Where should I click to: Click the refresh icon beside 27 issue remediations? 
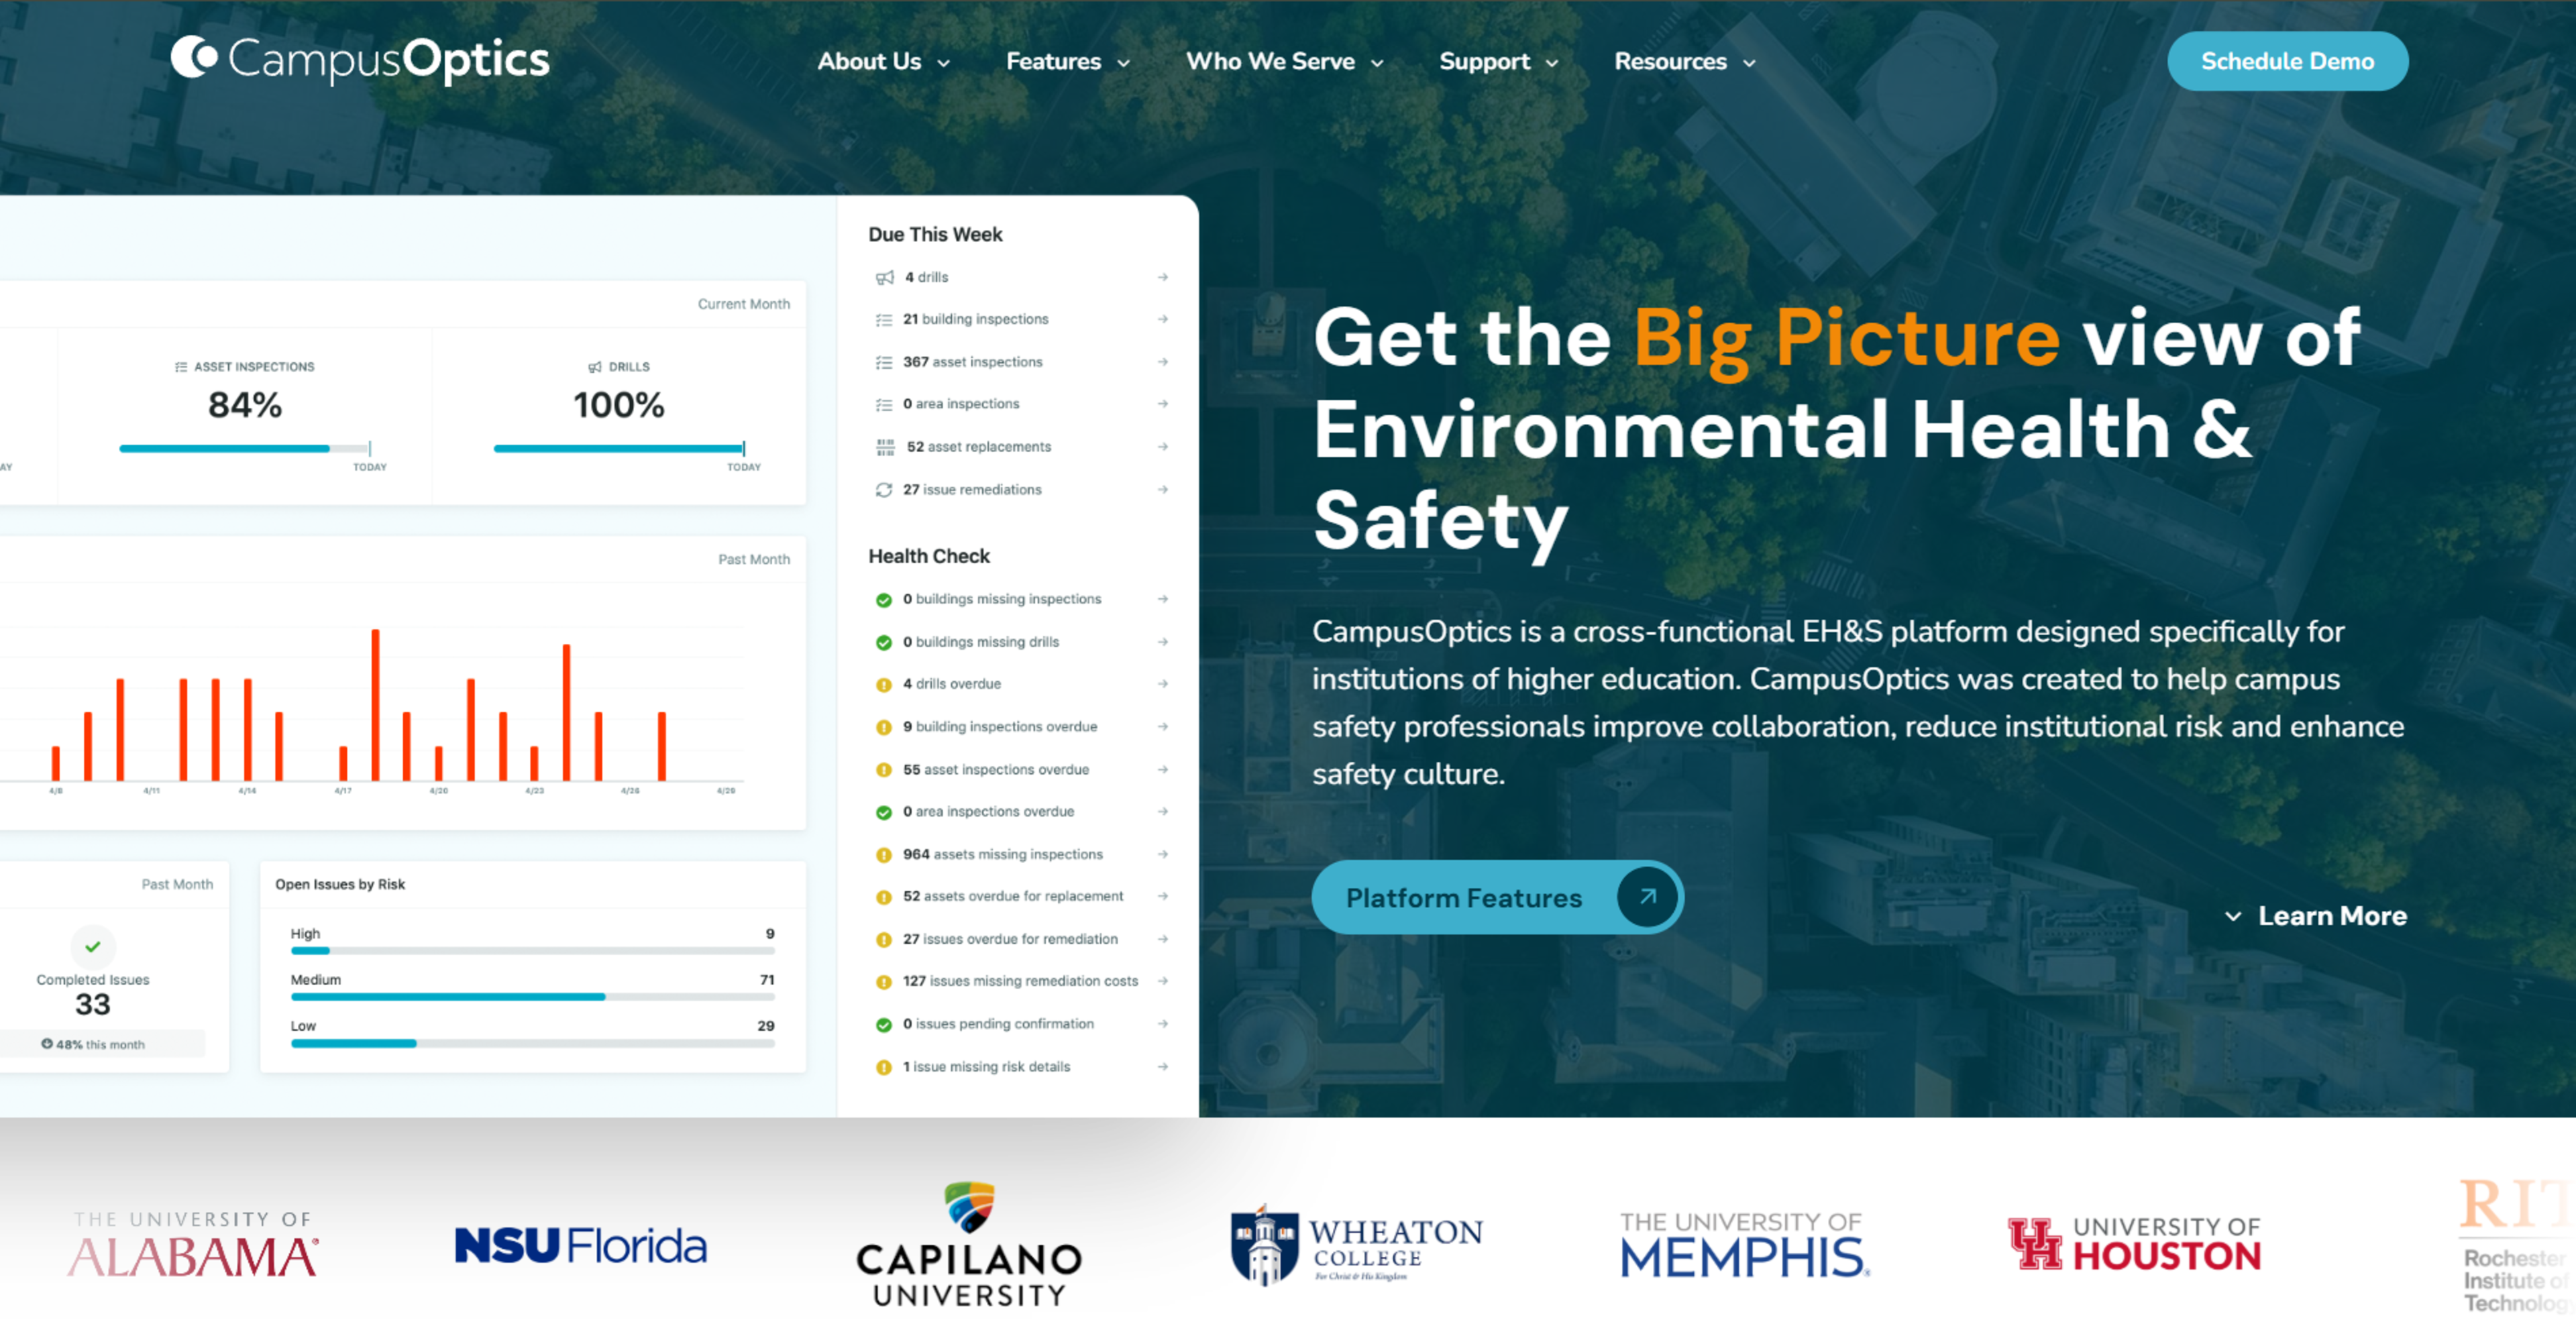point(884,490)
